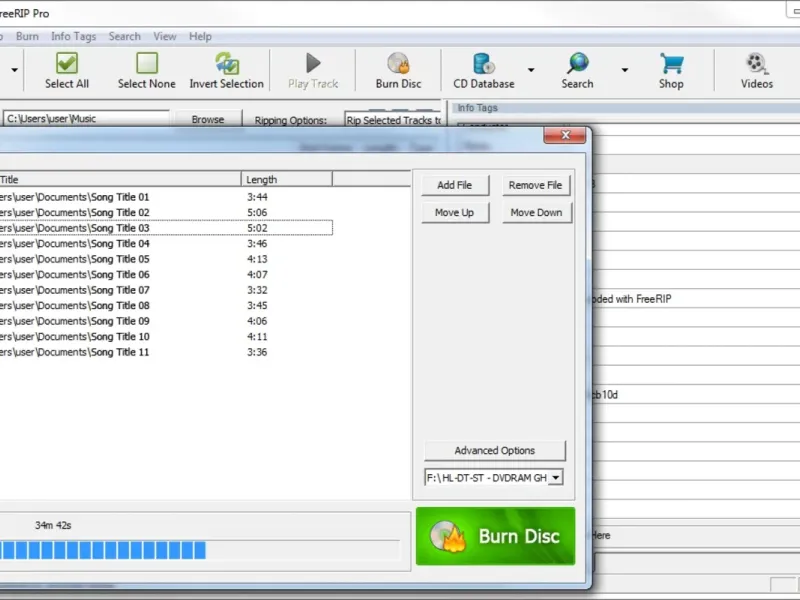800x600 pixels.
Task: Open the F:\ HL-DT-ST drive dropdown
Action: [556, 478]
